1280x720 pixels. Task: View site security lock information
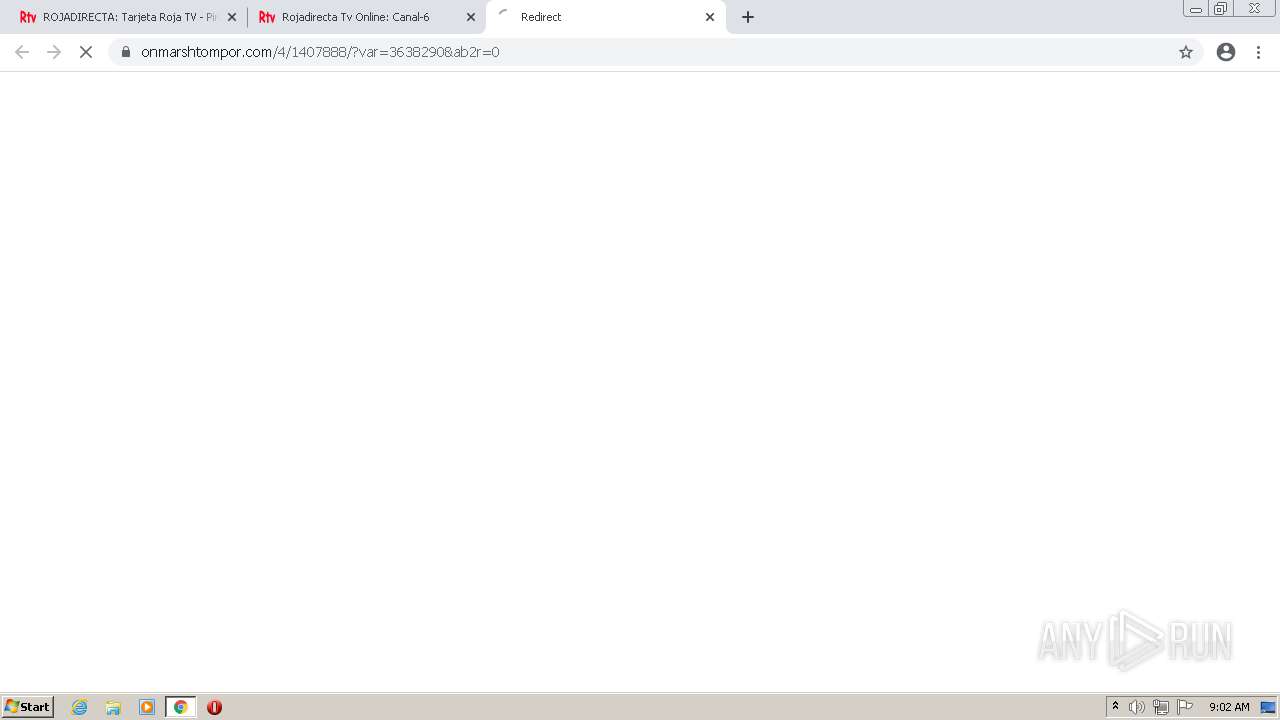(x=126, y=52)
